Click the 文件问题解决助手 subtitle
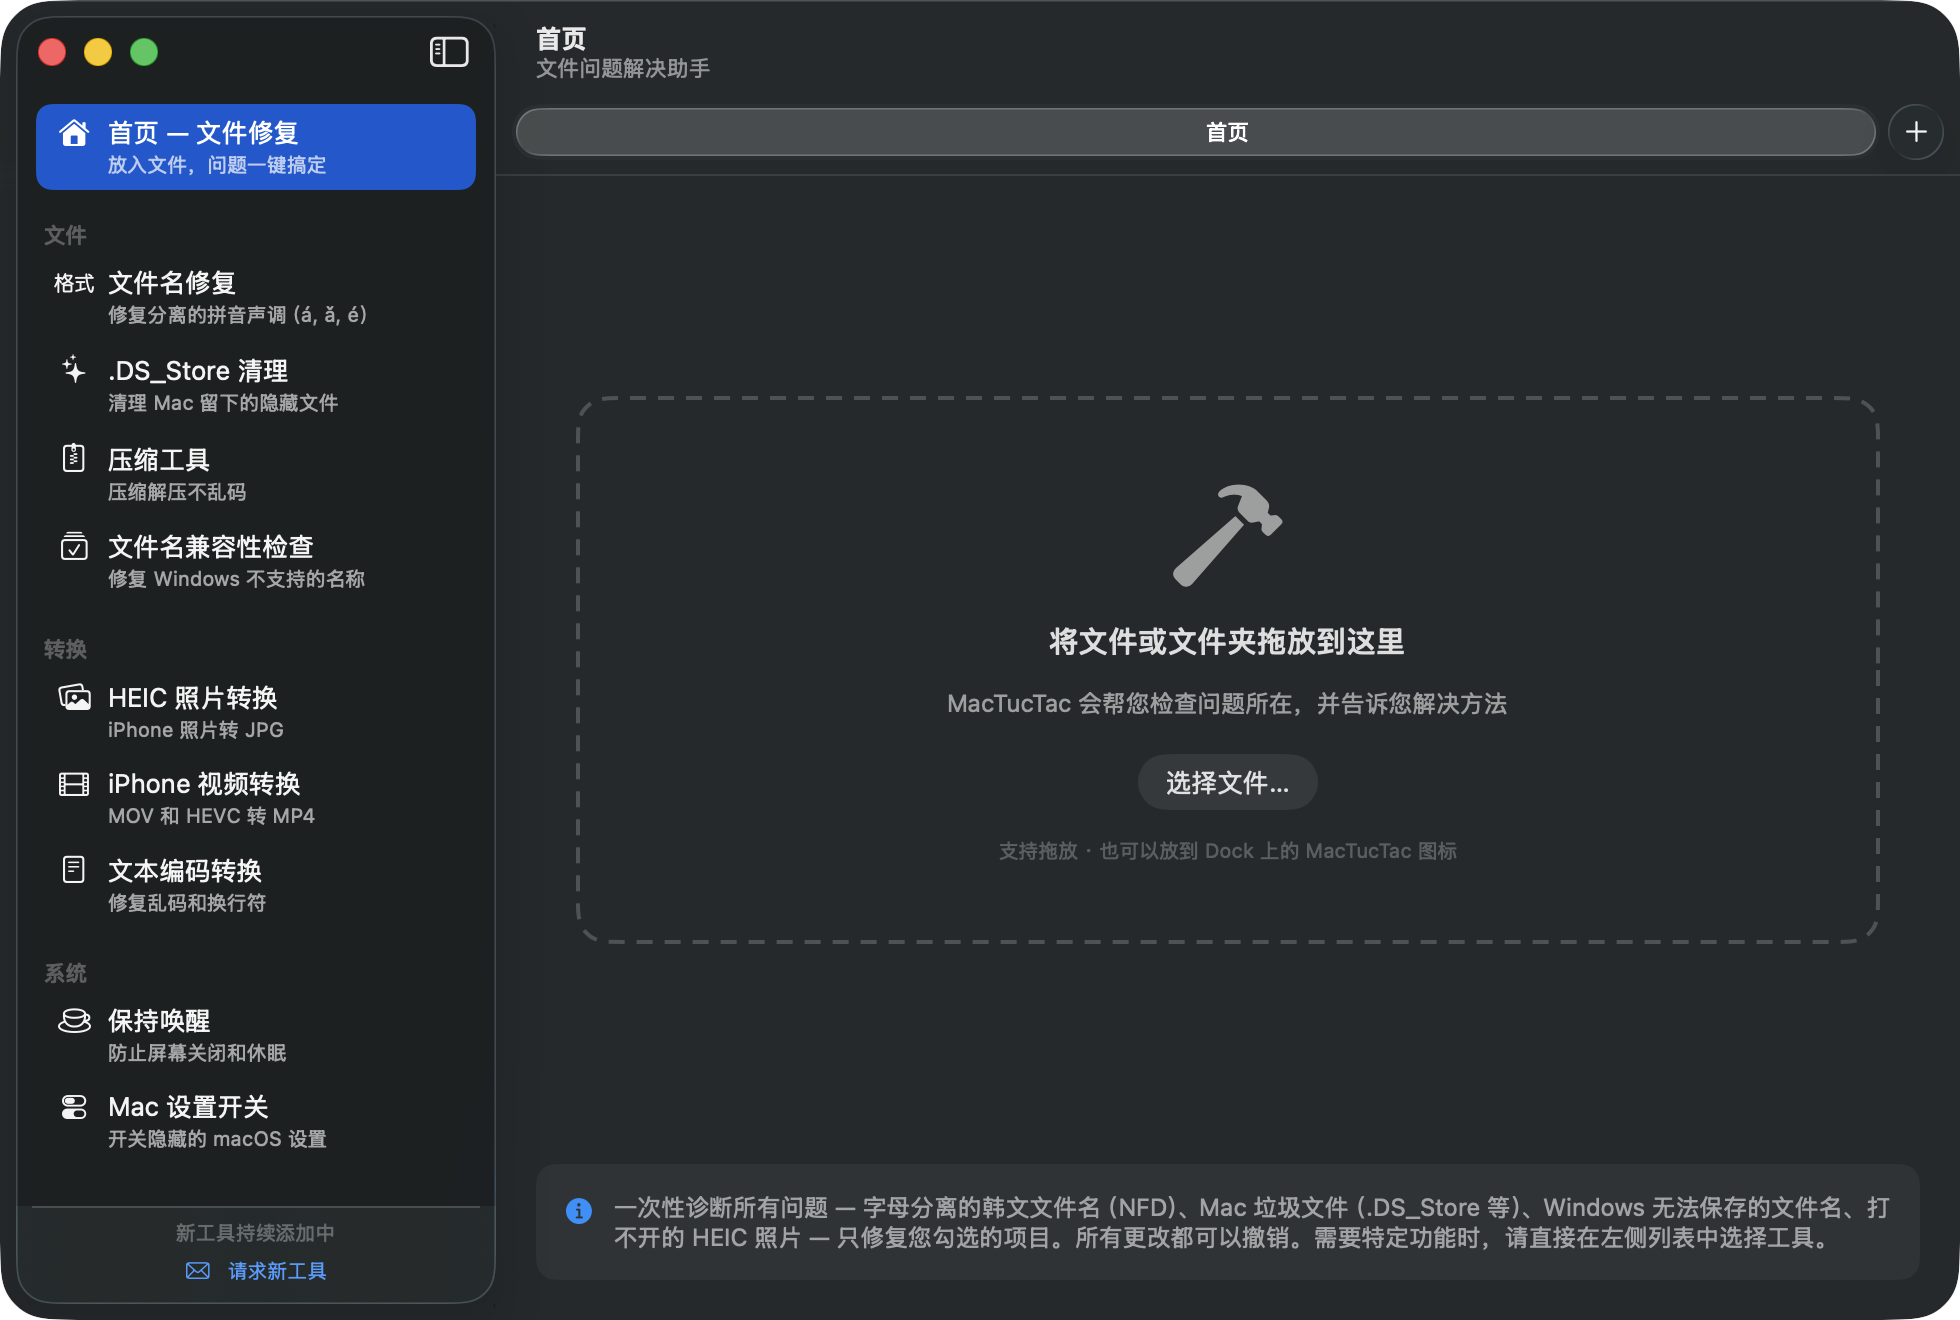Viewport: 1960px width, 1320px height. [x=623, y=68]
